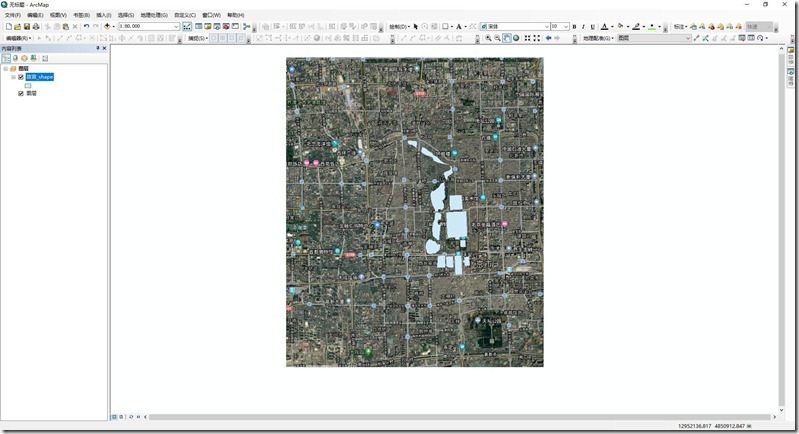Click the Bold formatting button
The height and width of the screenshot is (434, 799).
pos(575,27)
